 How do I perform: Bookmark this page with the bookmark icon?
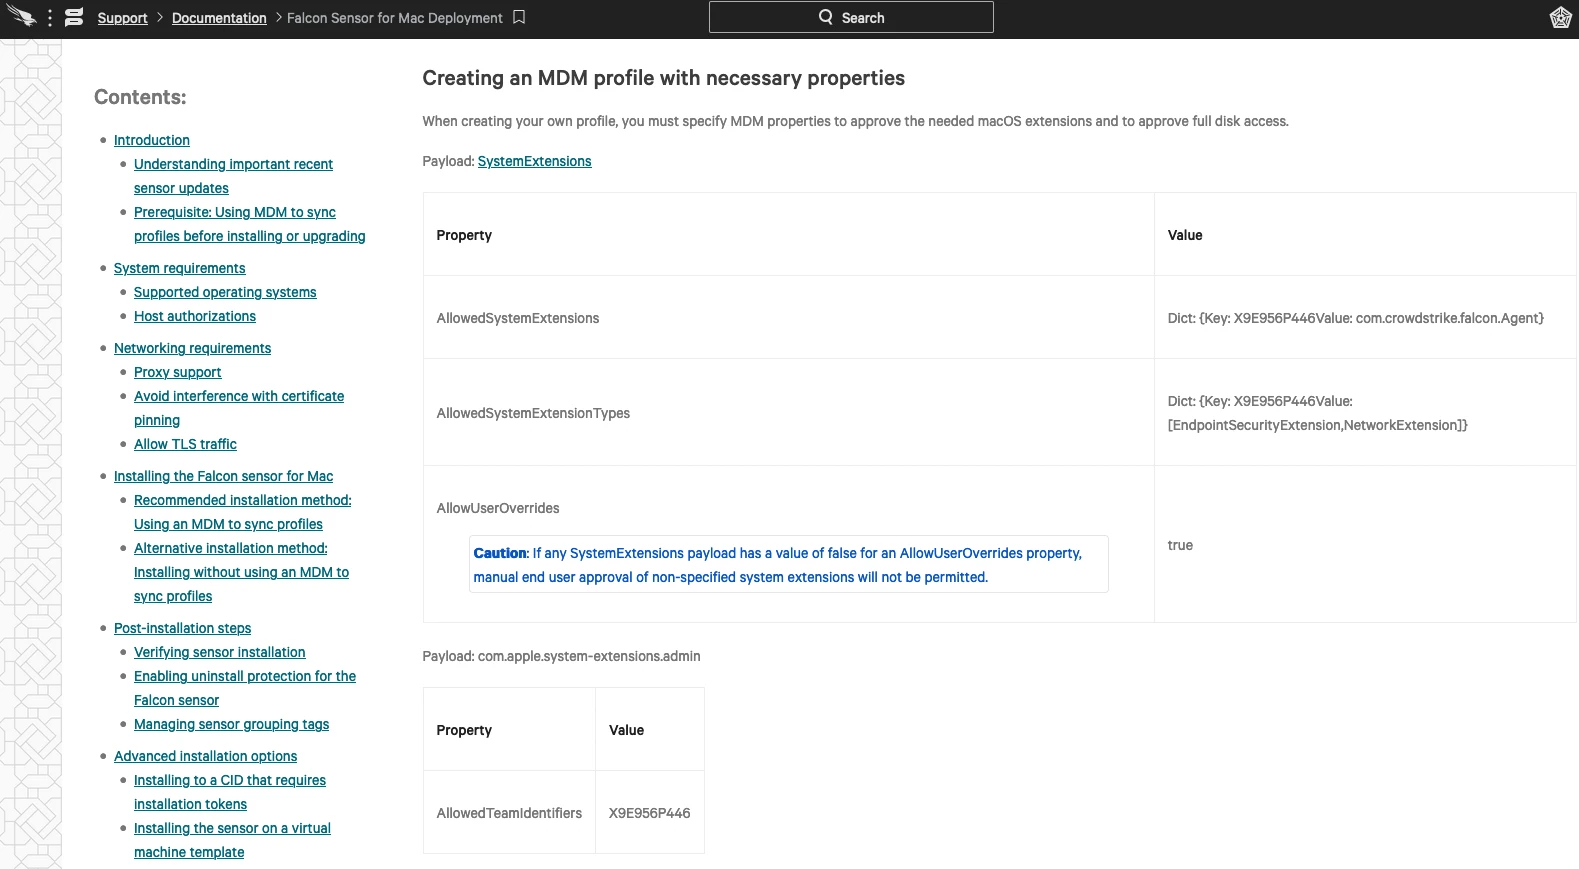coord(519,17)
